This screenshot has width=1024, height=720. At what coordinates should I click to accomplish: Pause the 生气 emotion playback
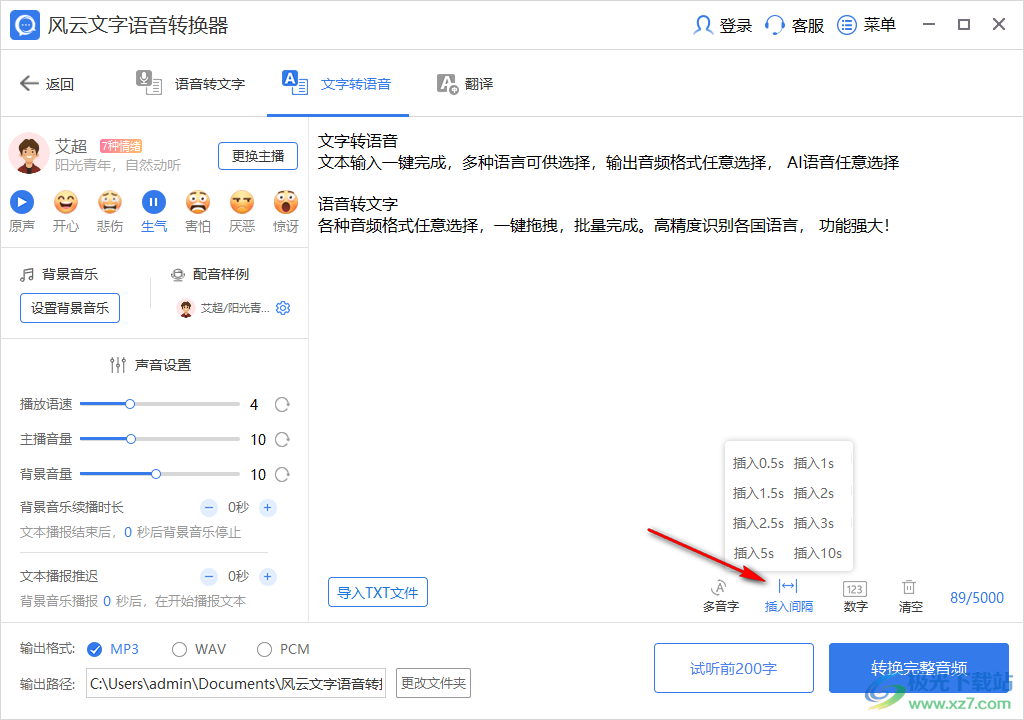154,203
